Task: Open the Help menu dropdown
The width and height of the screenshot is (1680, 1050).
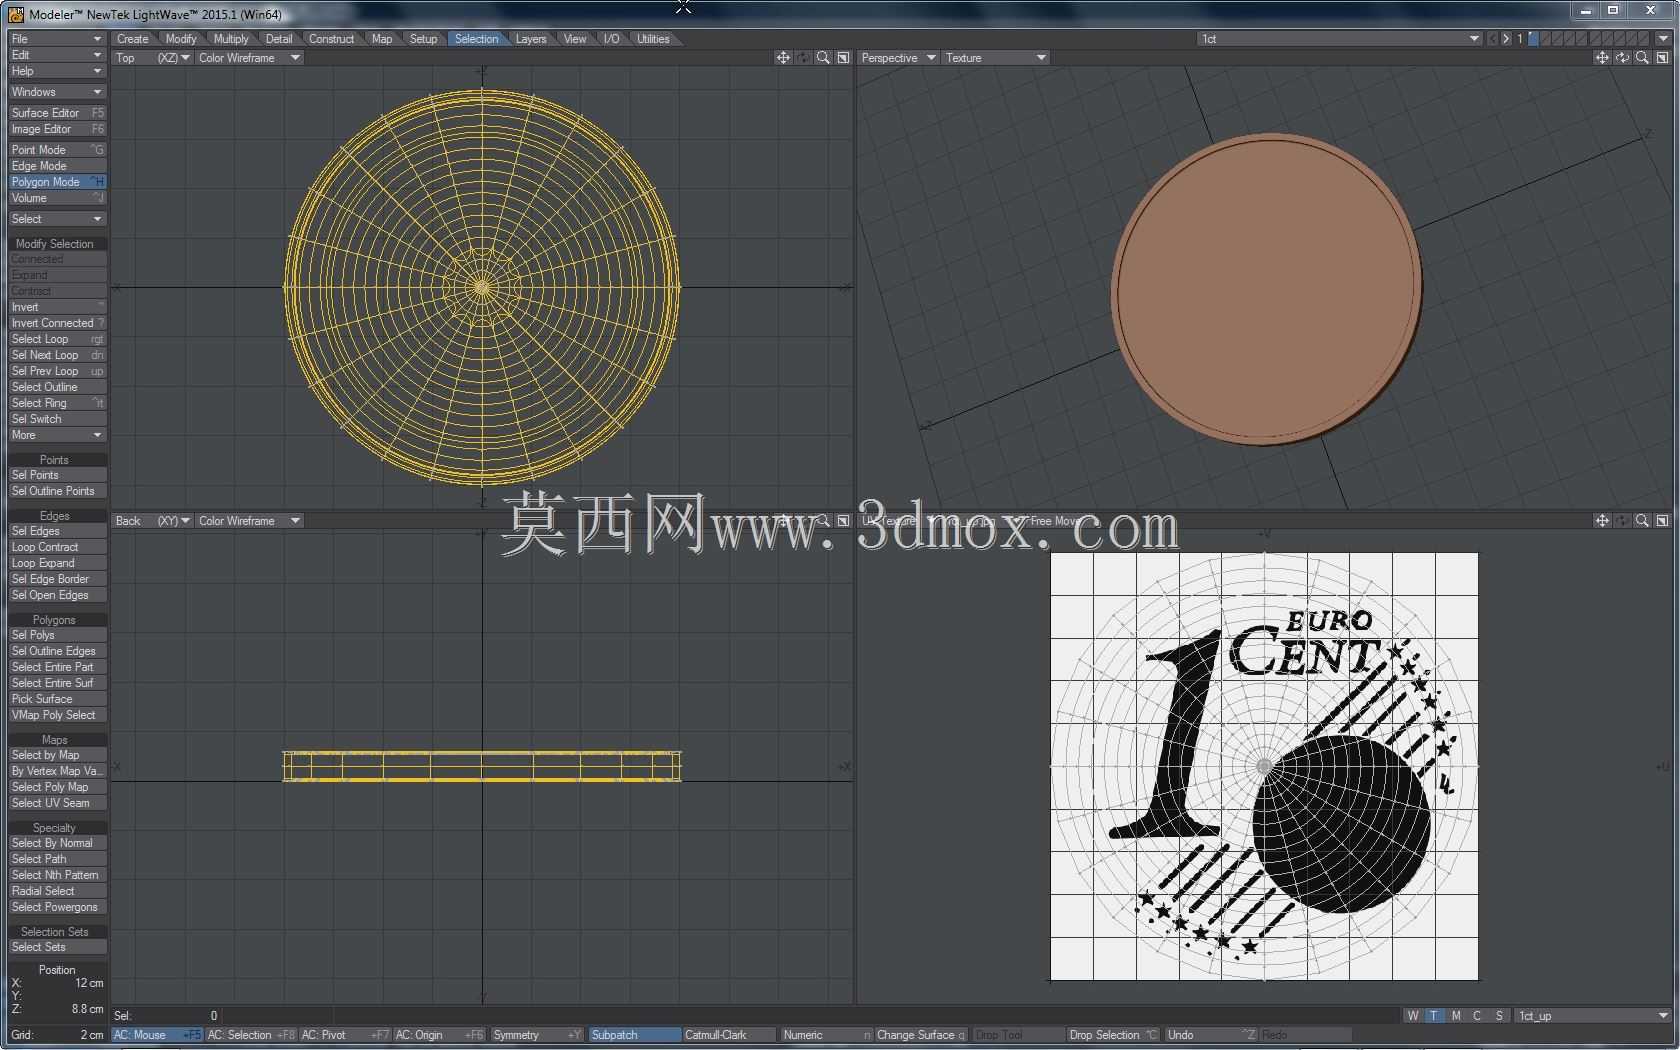Action: (x=57, y=71)
